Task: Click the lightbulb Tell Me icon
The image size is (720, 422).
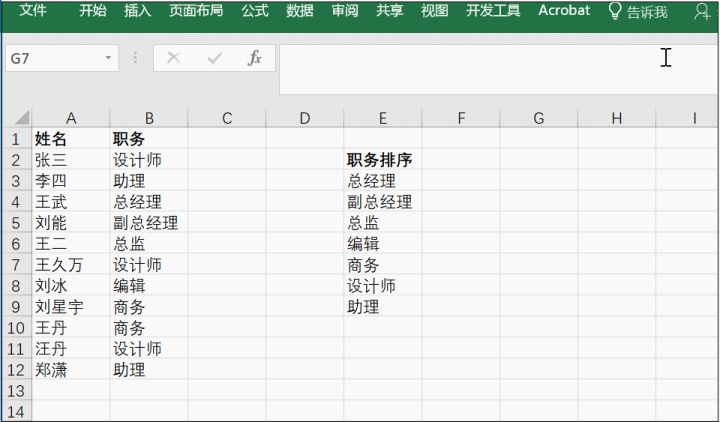Action: pyautogui.click(x=614, y=11)
